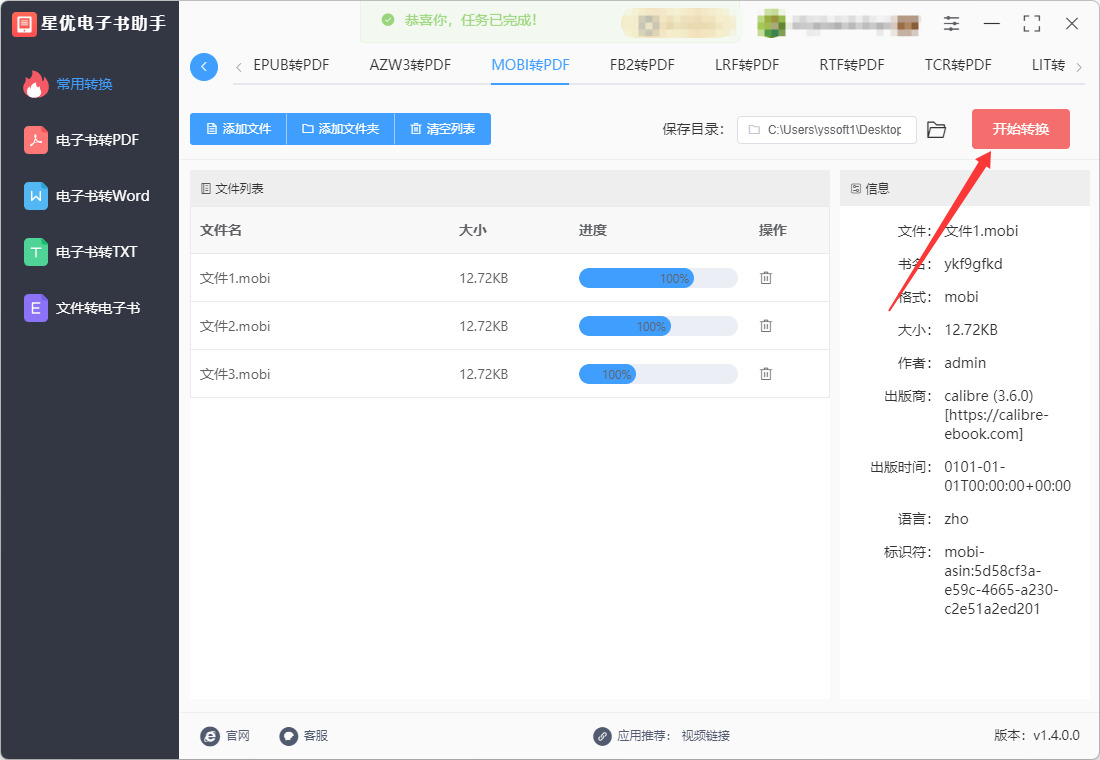Click trash icon for 文件3.mobi
Image resolution: width=1100 pixels, height=760 pixels.
765,374
